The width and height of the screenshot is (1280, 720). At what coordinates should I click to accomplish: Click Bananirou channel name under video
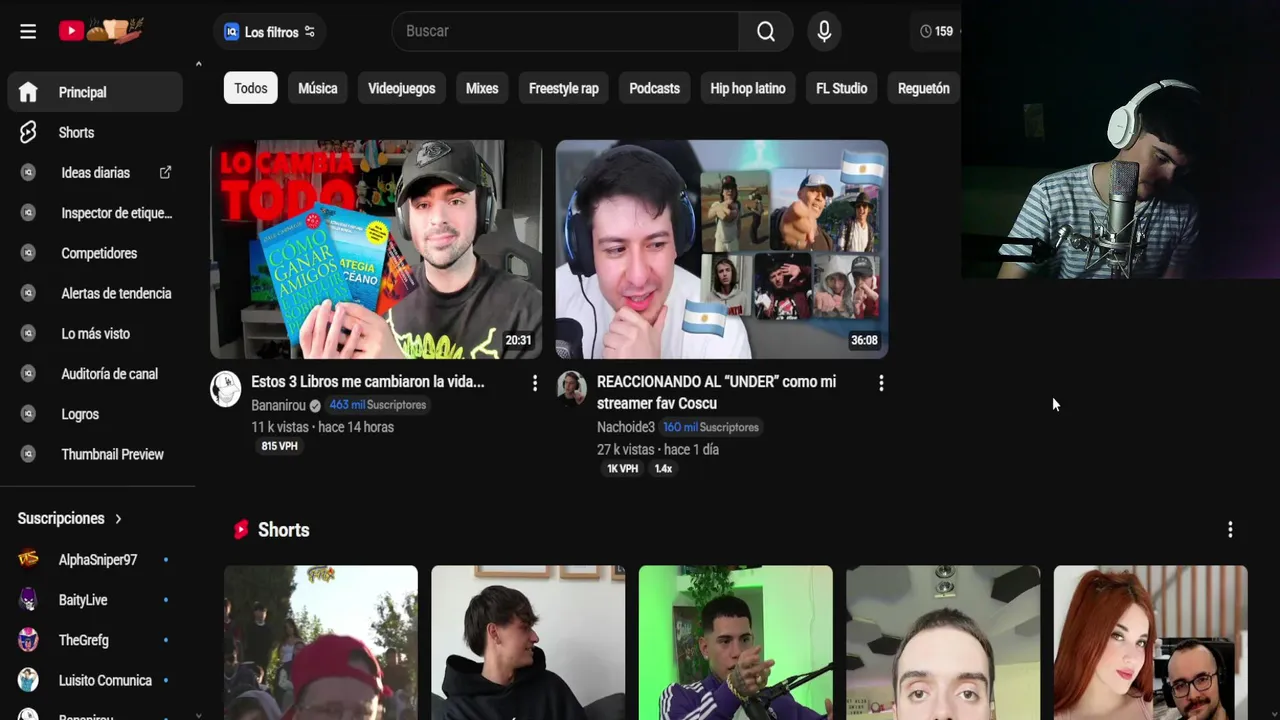pyautogui.click(x=278, y=405)
